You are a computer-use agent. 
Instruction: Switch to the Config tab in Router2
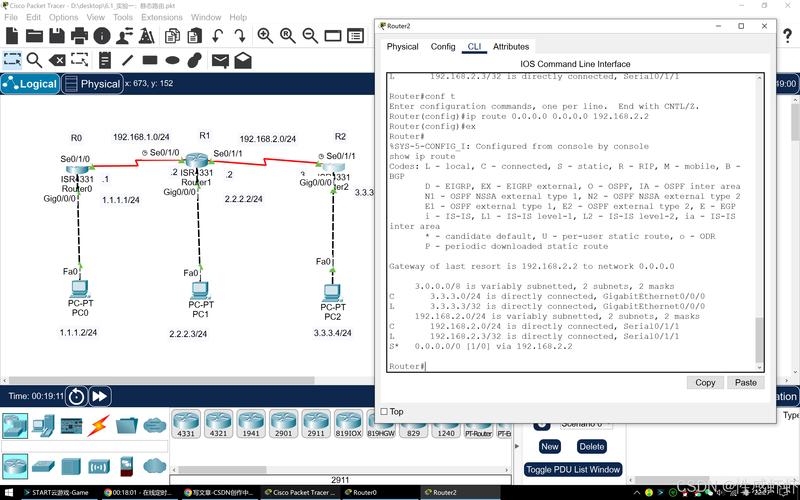point(443,46)
